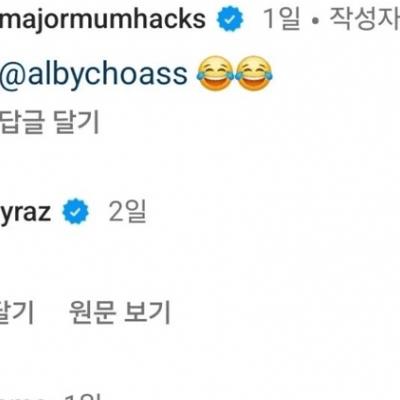Viewport: 400px width, 400px height.
Task: Click the second laughing-crying emoji
Action: [254, 74]
